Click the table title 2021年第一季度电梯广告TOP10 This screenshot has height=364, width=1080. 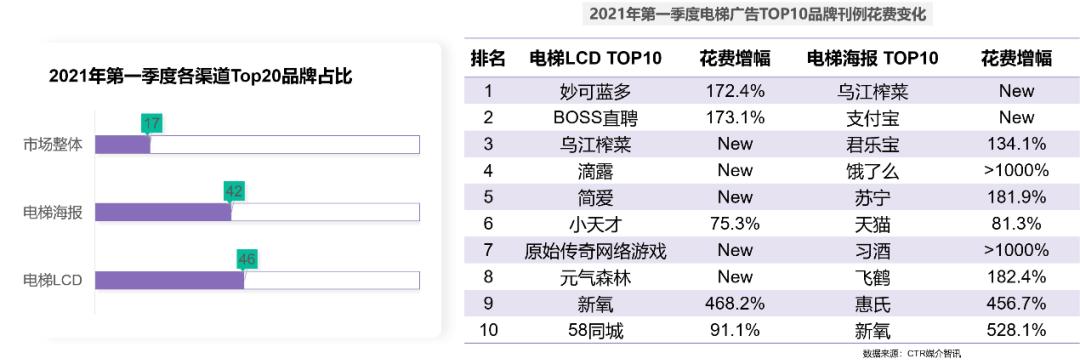(x=758, y=14)
